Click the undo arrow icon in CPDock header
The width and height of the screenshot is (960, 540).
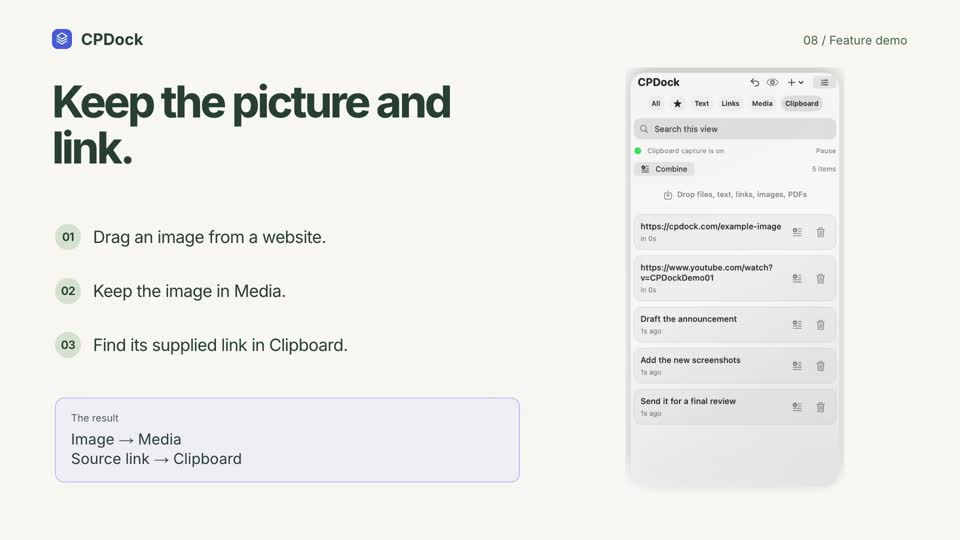point(754,82)
